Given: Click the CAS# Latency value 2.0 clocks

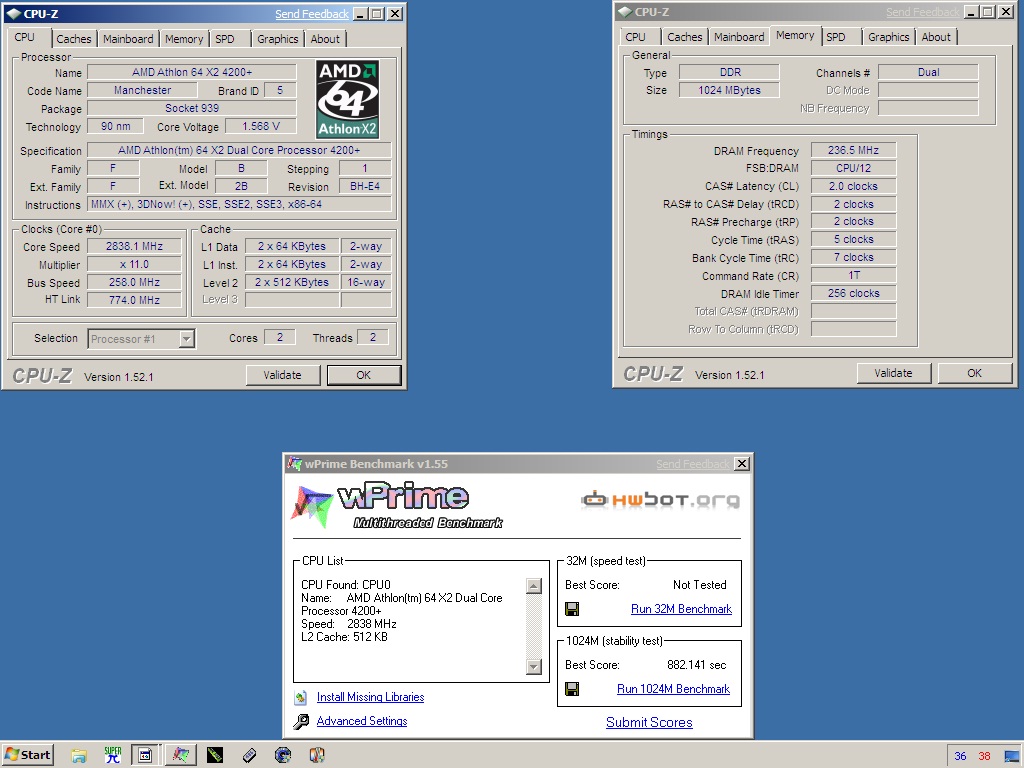Looking at the screenshot, I should click(x=853, y=186).
